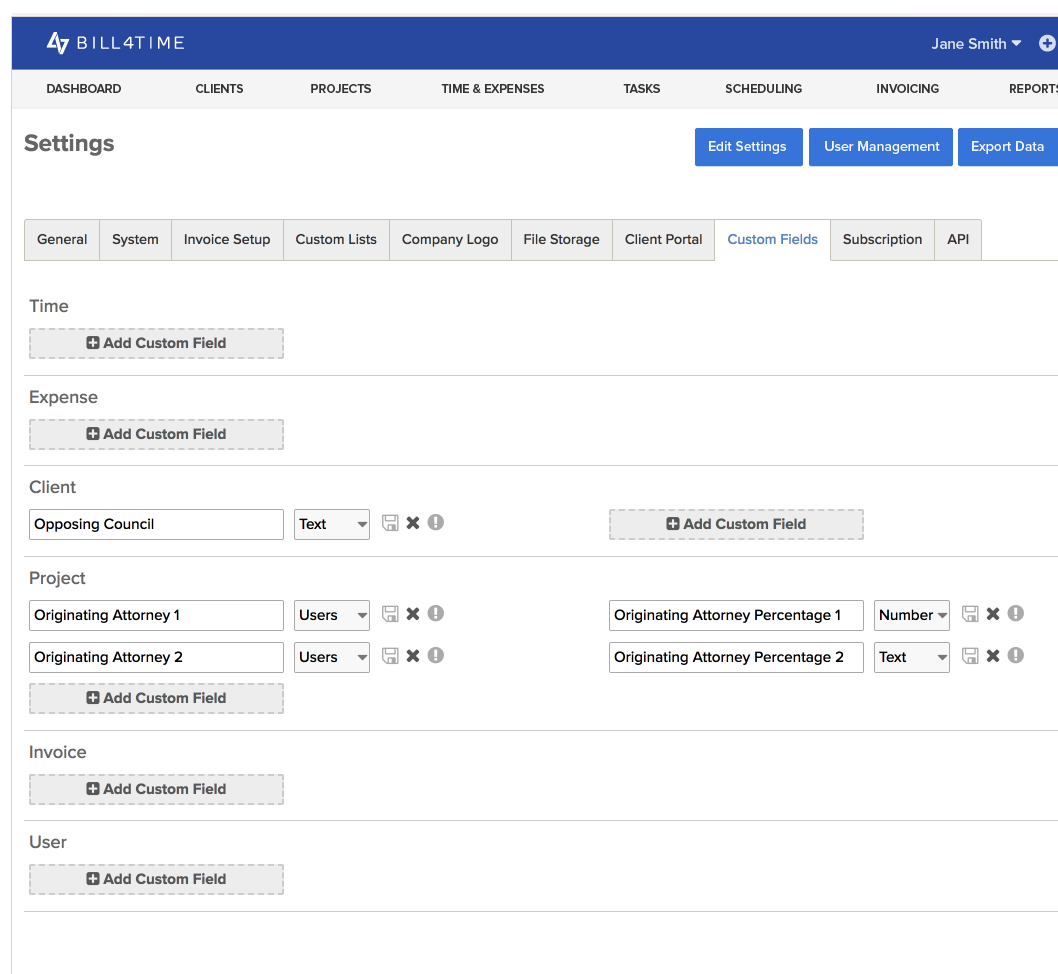Save the Originating Attorney 2 field

[x=390, y=656]
